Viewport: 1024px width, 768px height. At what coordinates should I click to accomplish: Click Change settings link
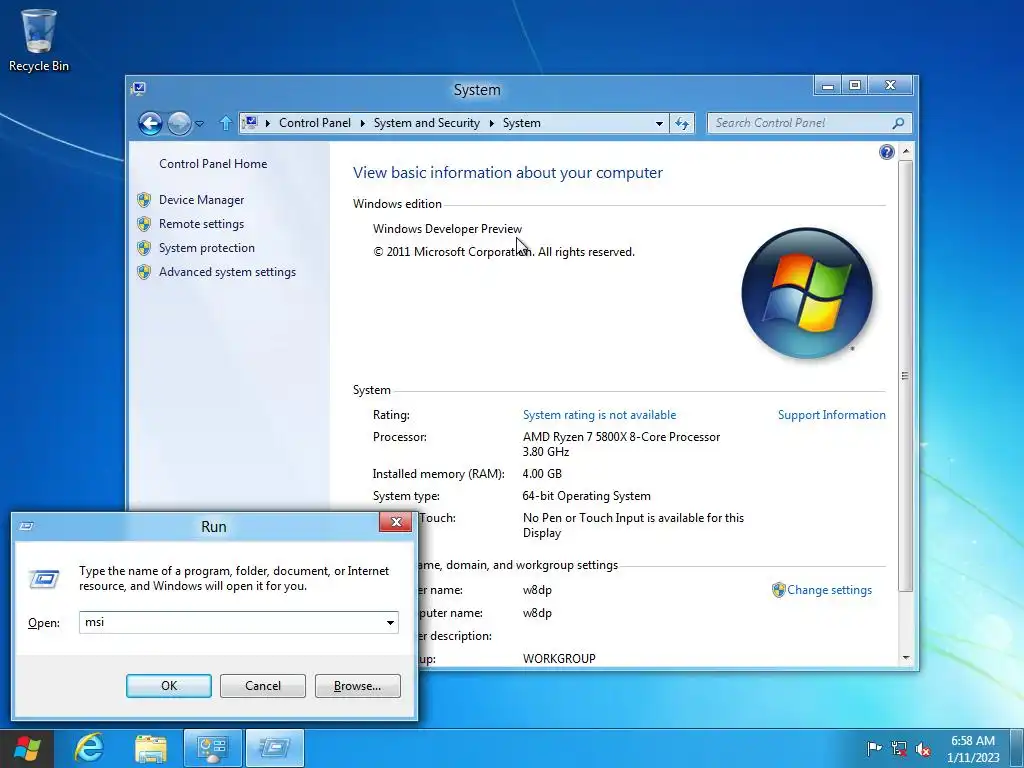[829, 590]
